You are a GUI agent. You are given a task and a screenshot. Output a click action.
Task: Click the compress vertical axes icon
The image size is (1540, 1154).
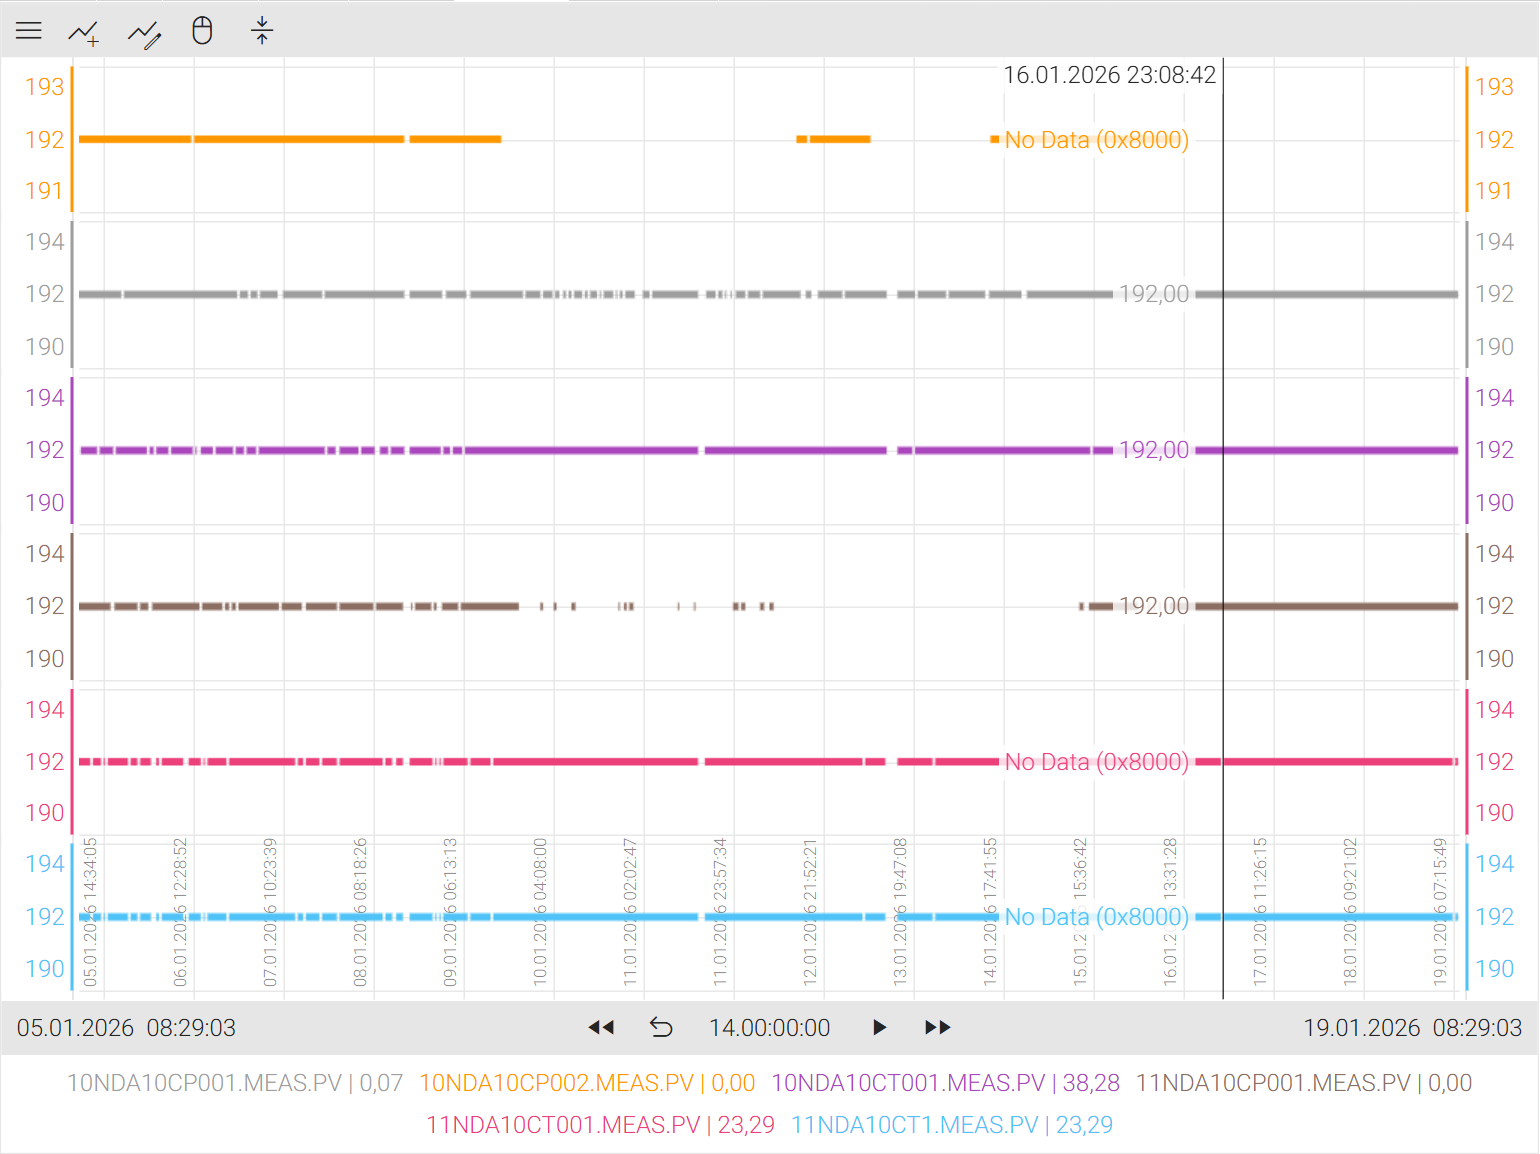[x=262, y=31]
